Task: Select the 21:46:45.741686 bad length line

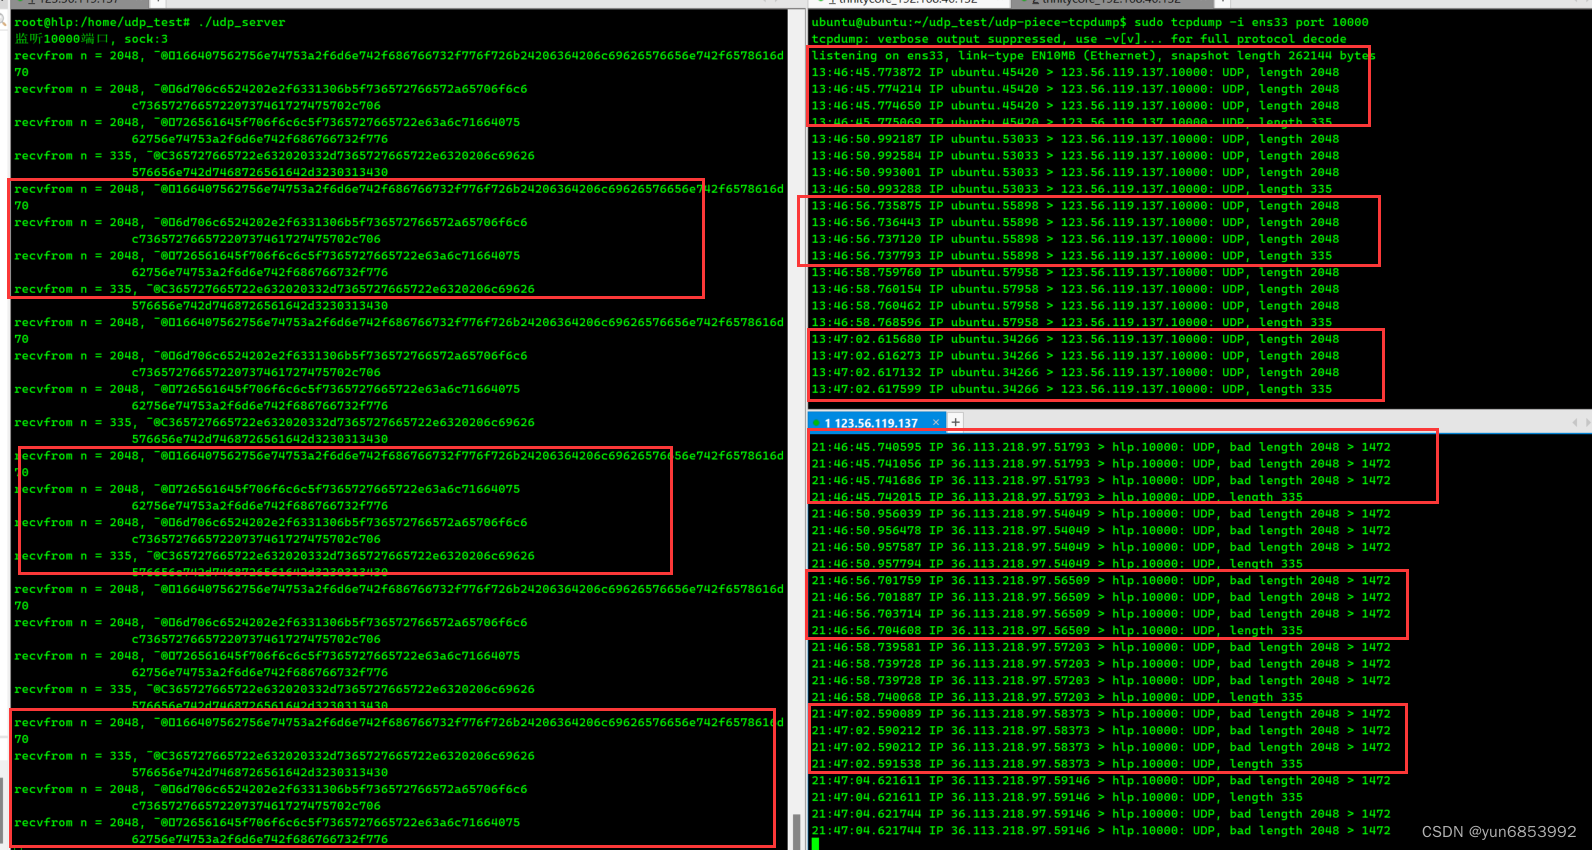Action: coord(1101,480)
